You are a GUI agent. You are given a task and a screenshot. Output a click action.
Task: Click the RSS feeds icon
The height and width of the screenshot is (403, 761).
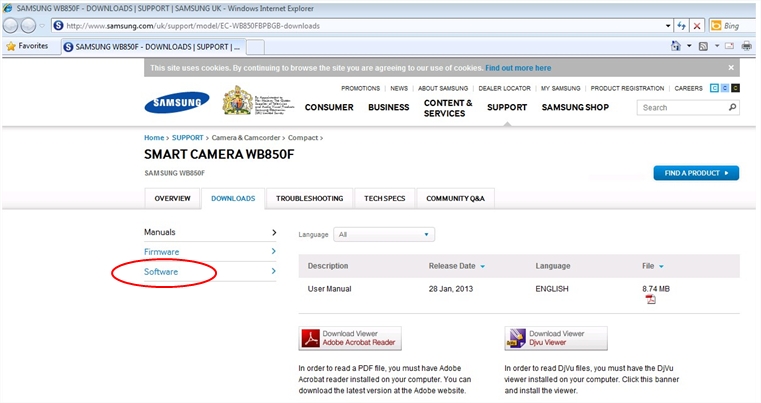(703, 46)
